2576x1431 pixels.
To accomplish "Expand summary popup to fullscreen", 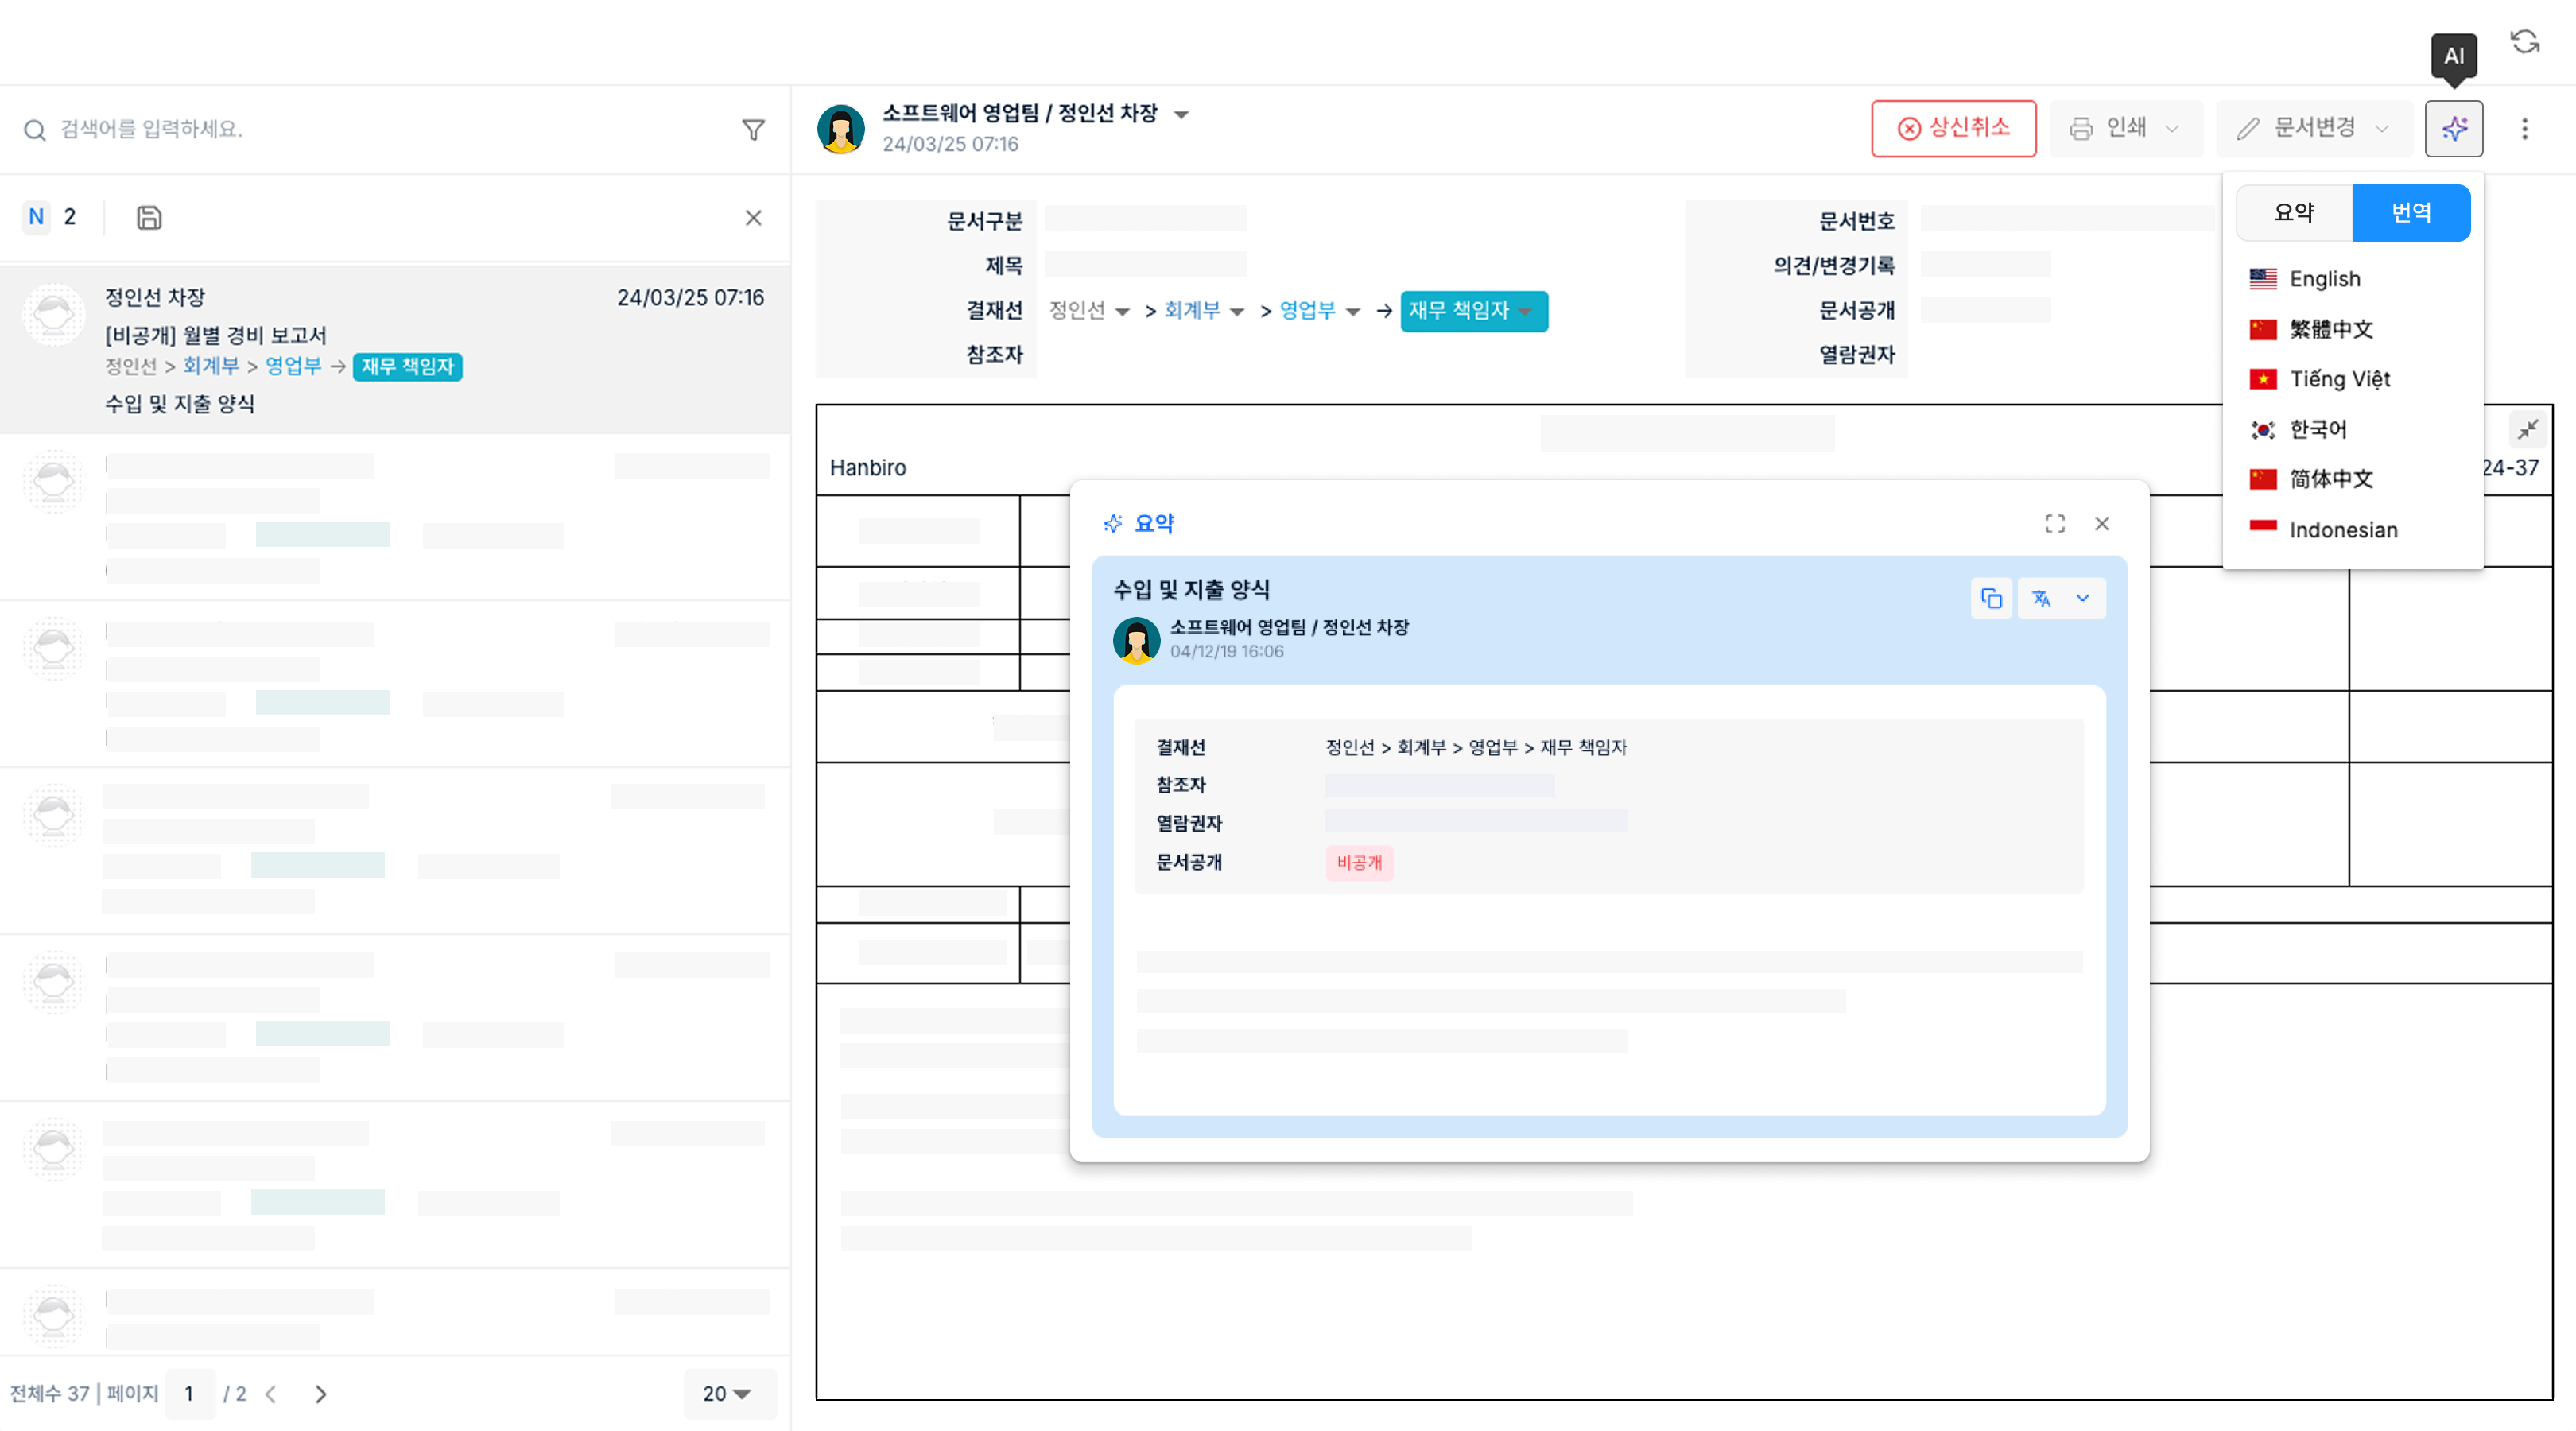I will (x=2054, y=524).
